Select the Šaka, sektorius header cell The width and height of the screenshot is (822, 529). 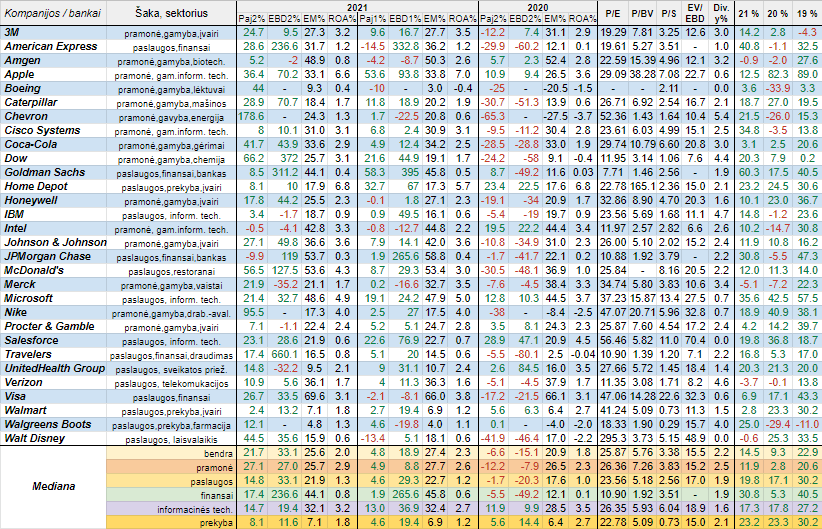point(171,13)
